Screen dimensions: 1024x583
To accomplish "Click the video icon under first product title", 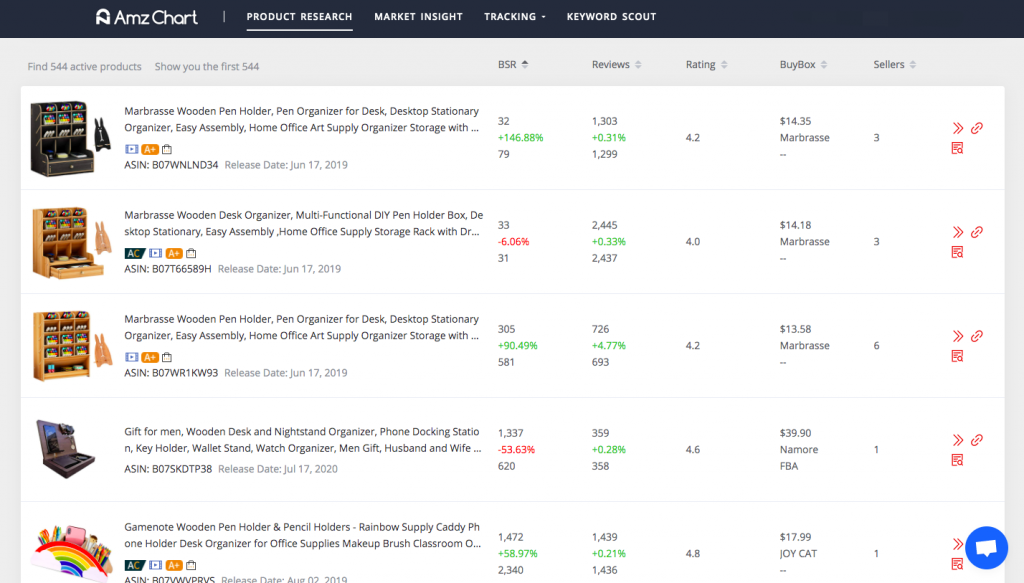I will point(131,149).
